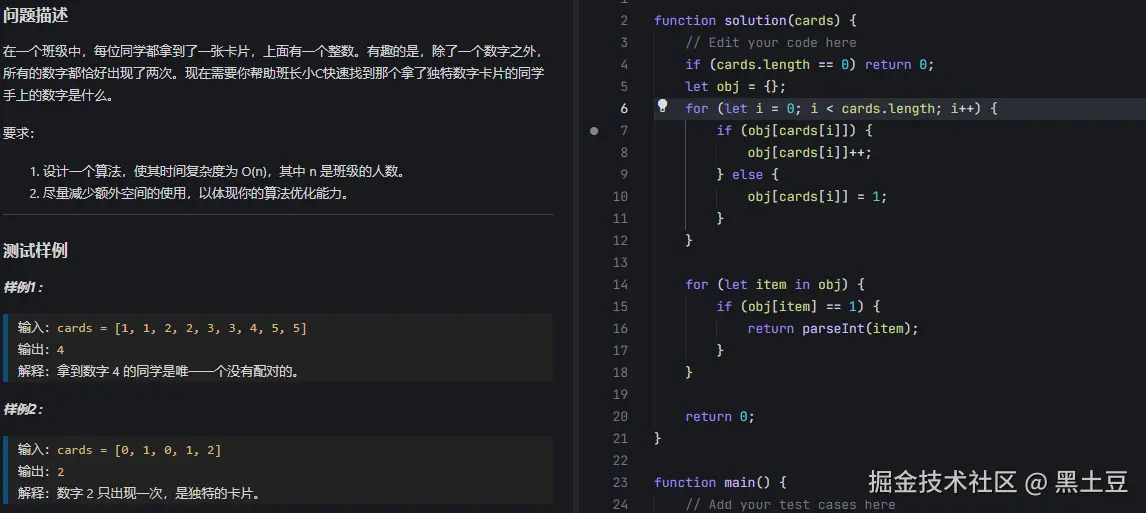
Task: Click the 要求: label
Action: pos(18,133)
